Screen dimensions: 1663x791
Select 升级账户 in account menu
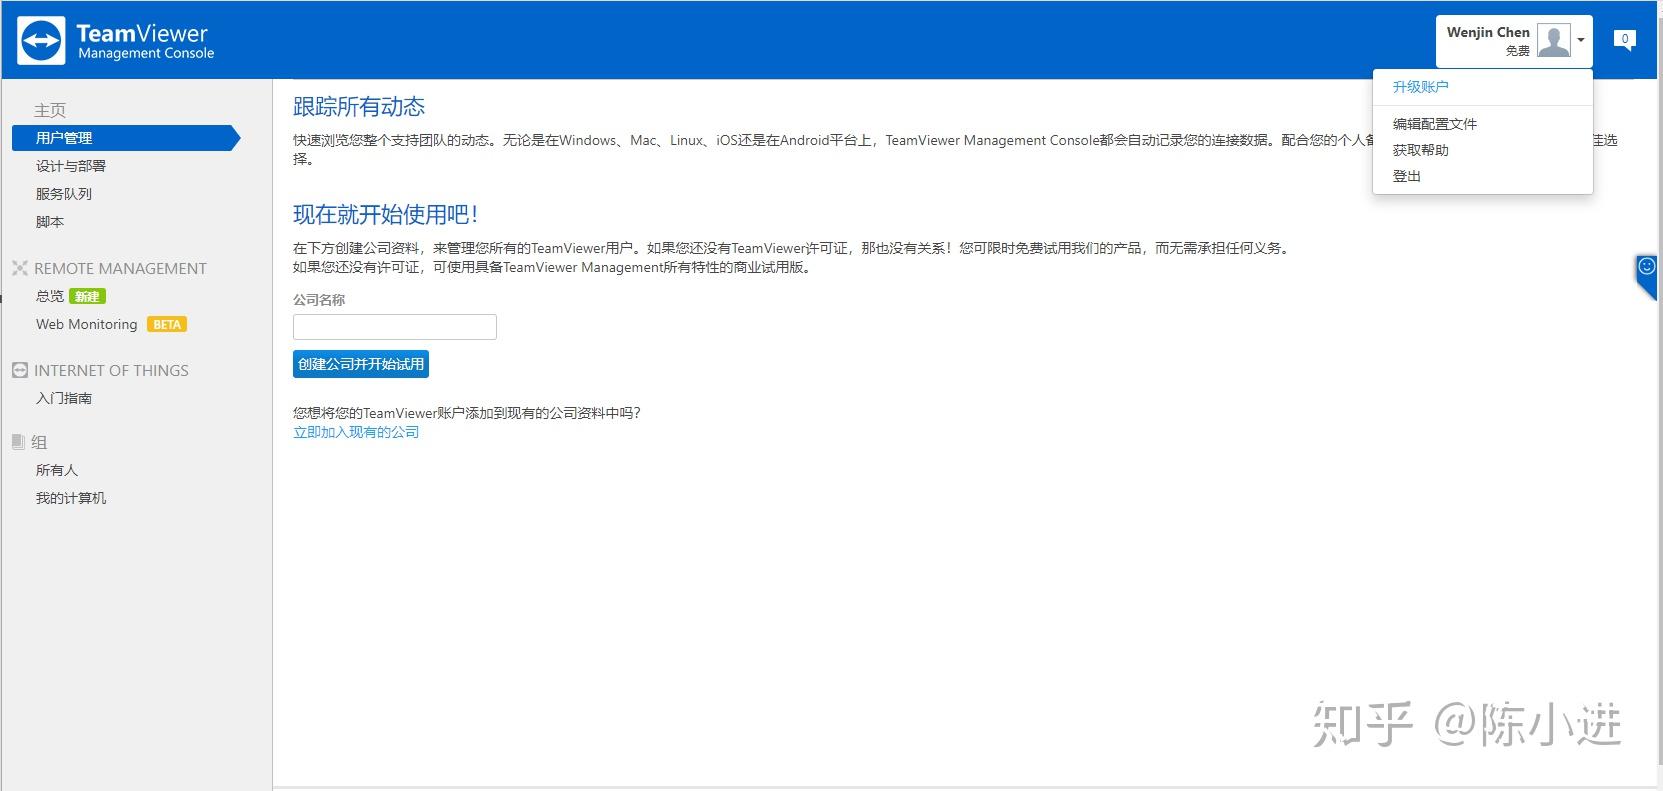tap(1420, 87)
